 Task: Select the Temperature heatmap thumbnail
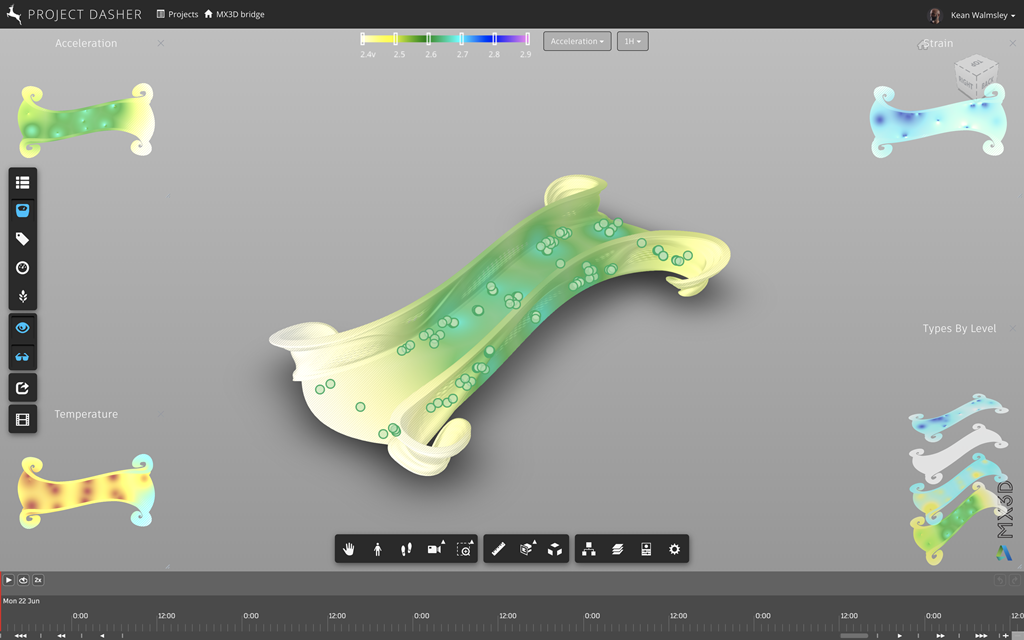[x=86, y=491]
